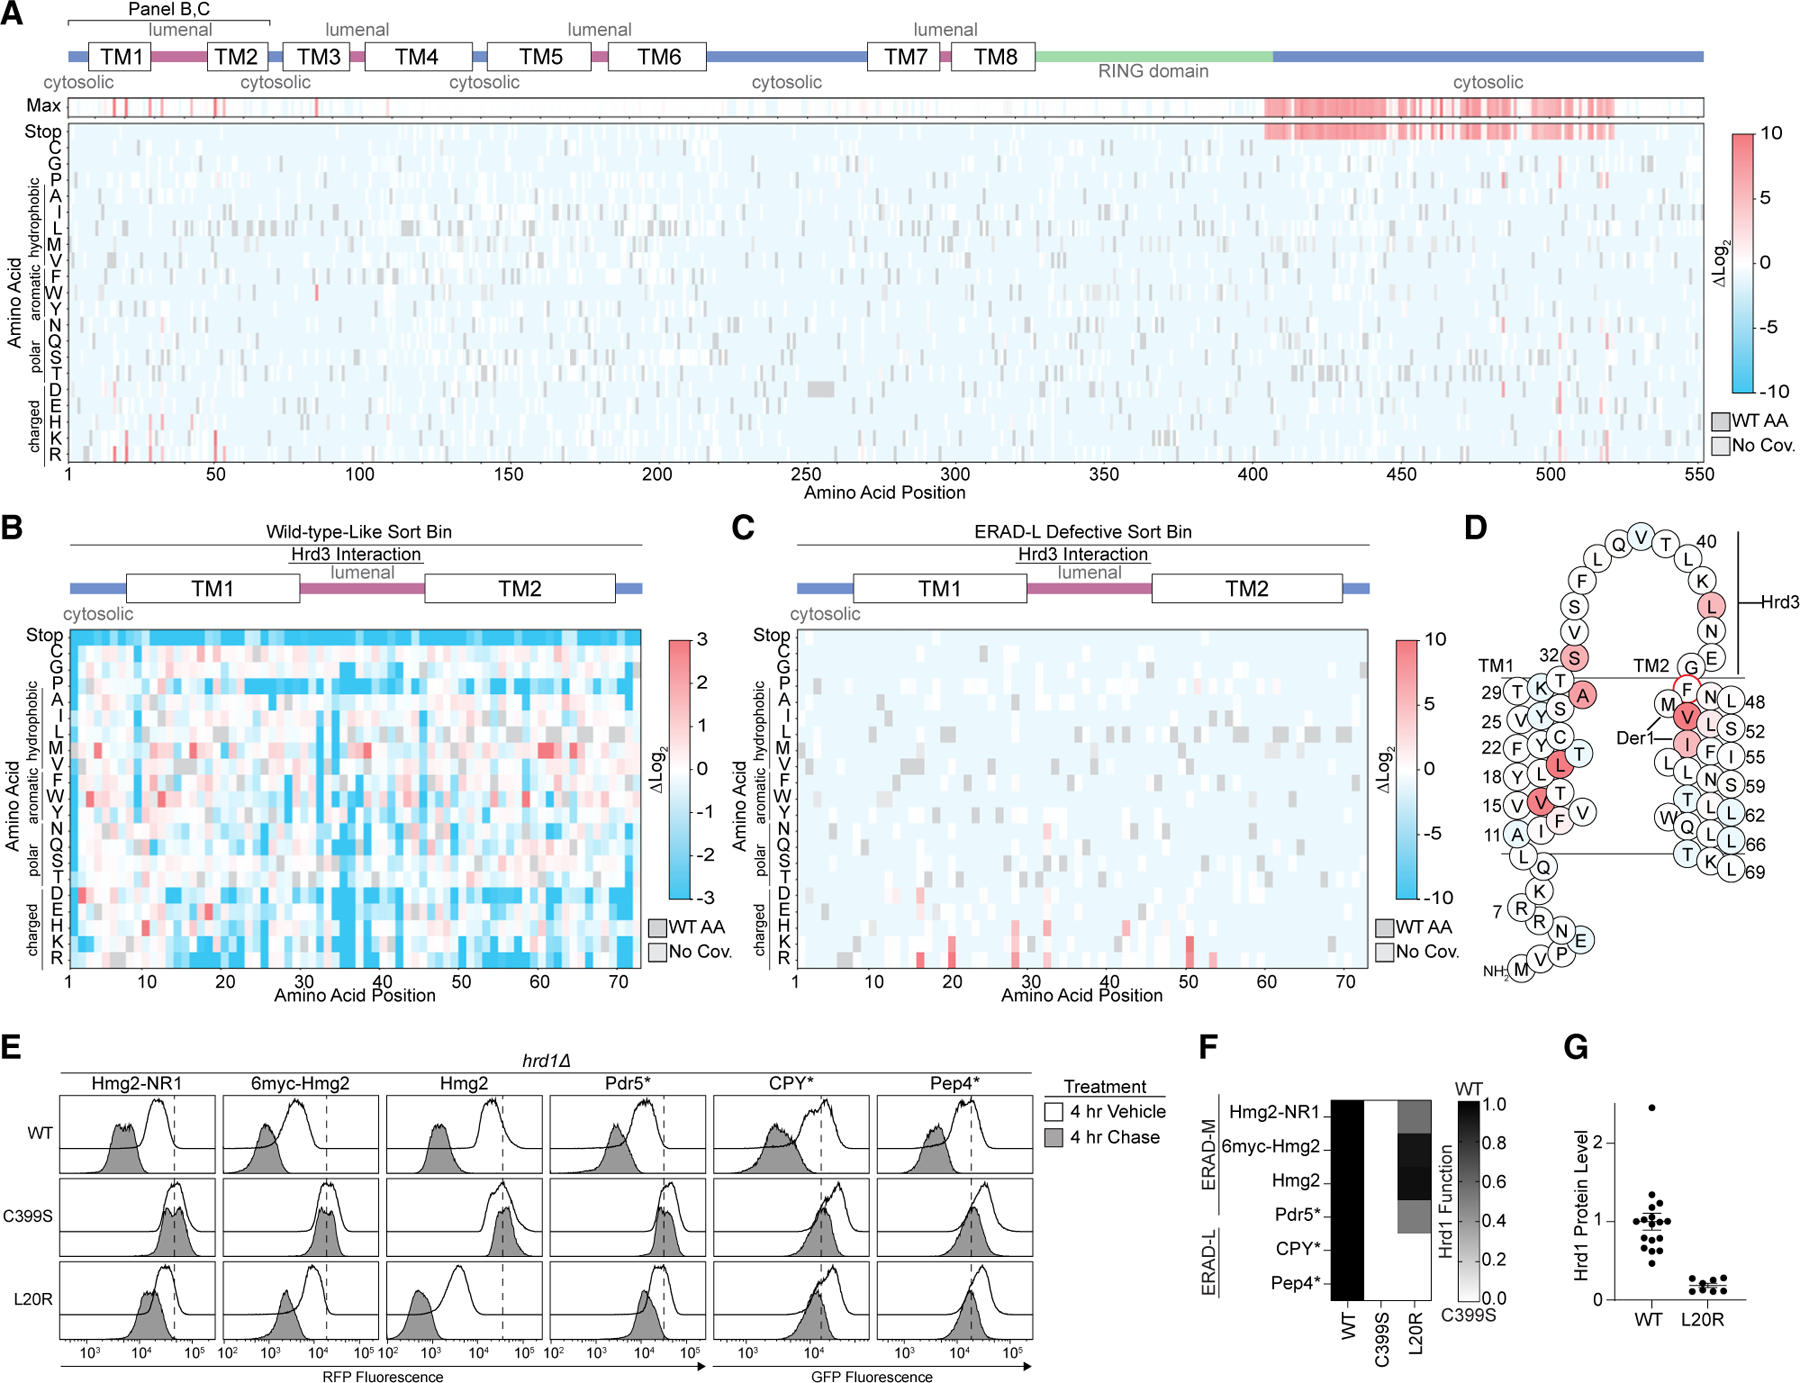Click the TM6 box in panel A

[657, 57]
